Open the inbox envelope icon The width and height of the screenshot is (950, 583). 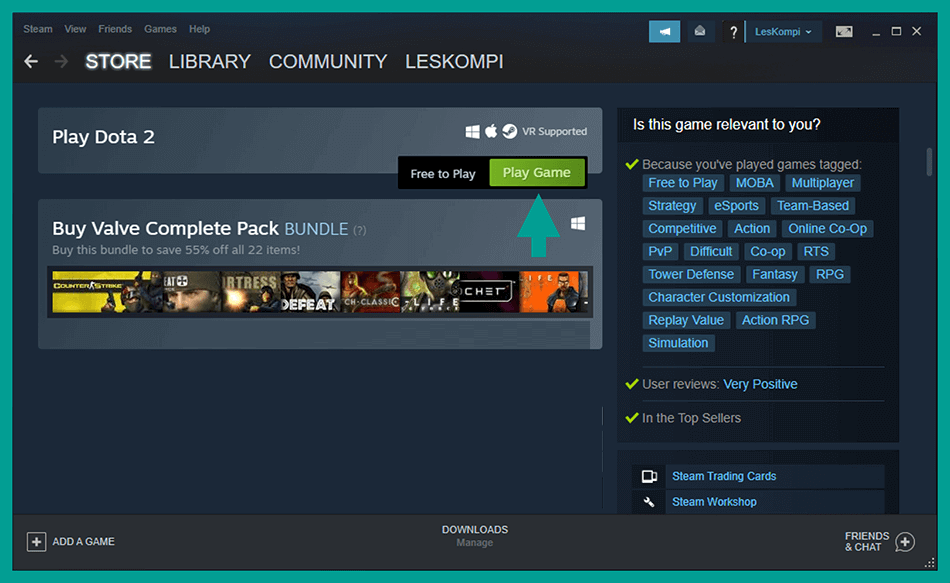pyautogui.click(x=700, y=32)
